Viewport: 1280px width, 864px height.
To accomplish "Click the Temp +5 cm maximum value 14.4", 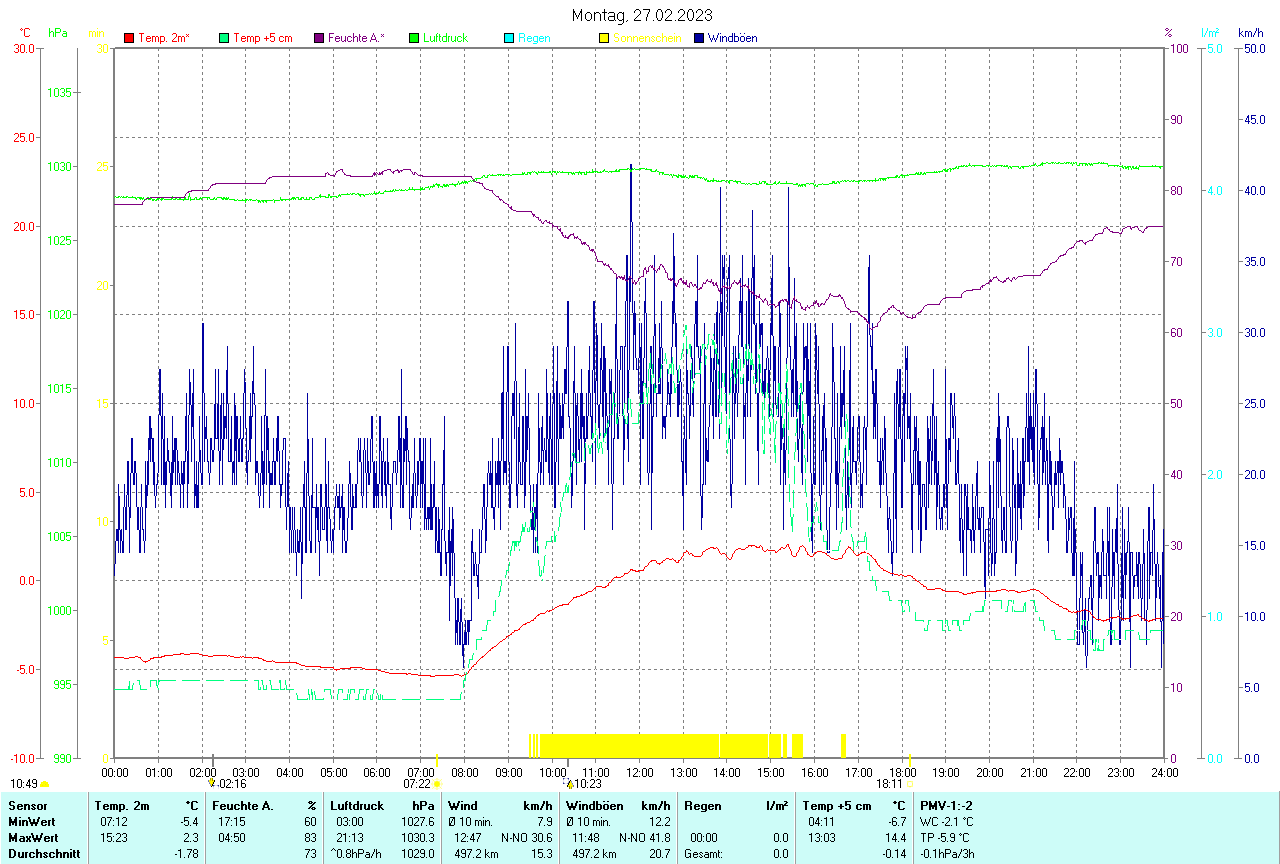I will pyautogui.click(x=895, y=837).
